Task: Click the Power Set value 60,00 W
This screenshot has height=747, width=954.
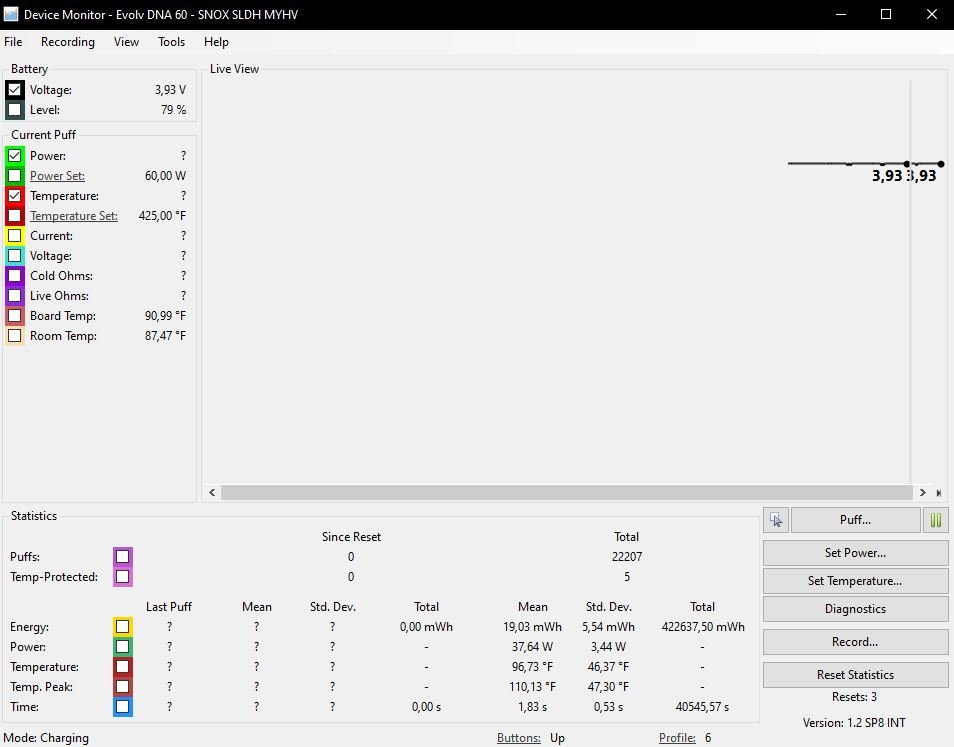Action: (165, 176)
